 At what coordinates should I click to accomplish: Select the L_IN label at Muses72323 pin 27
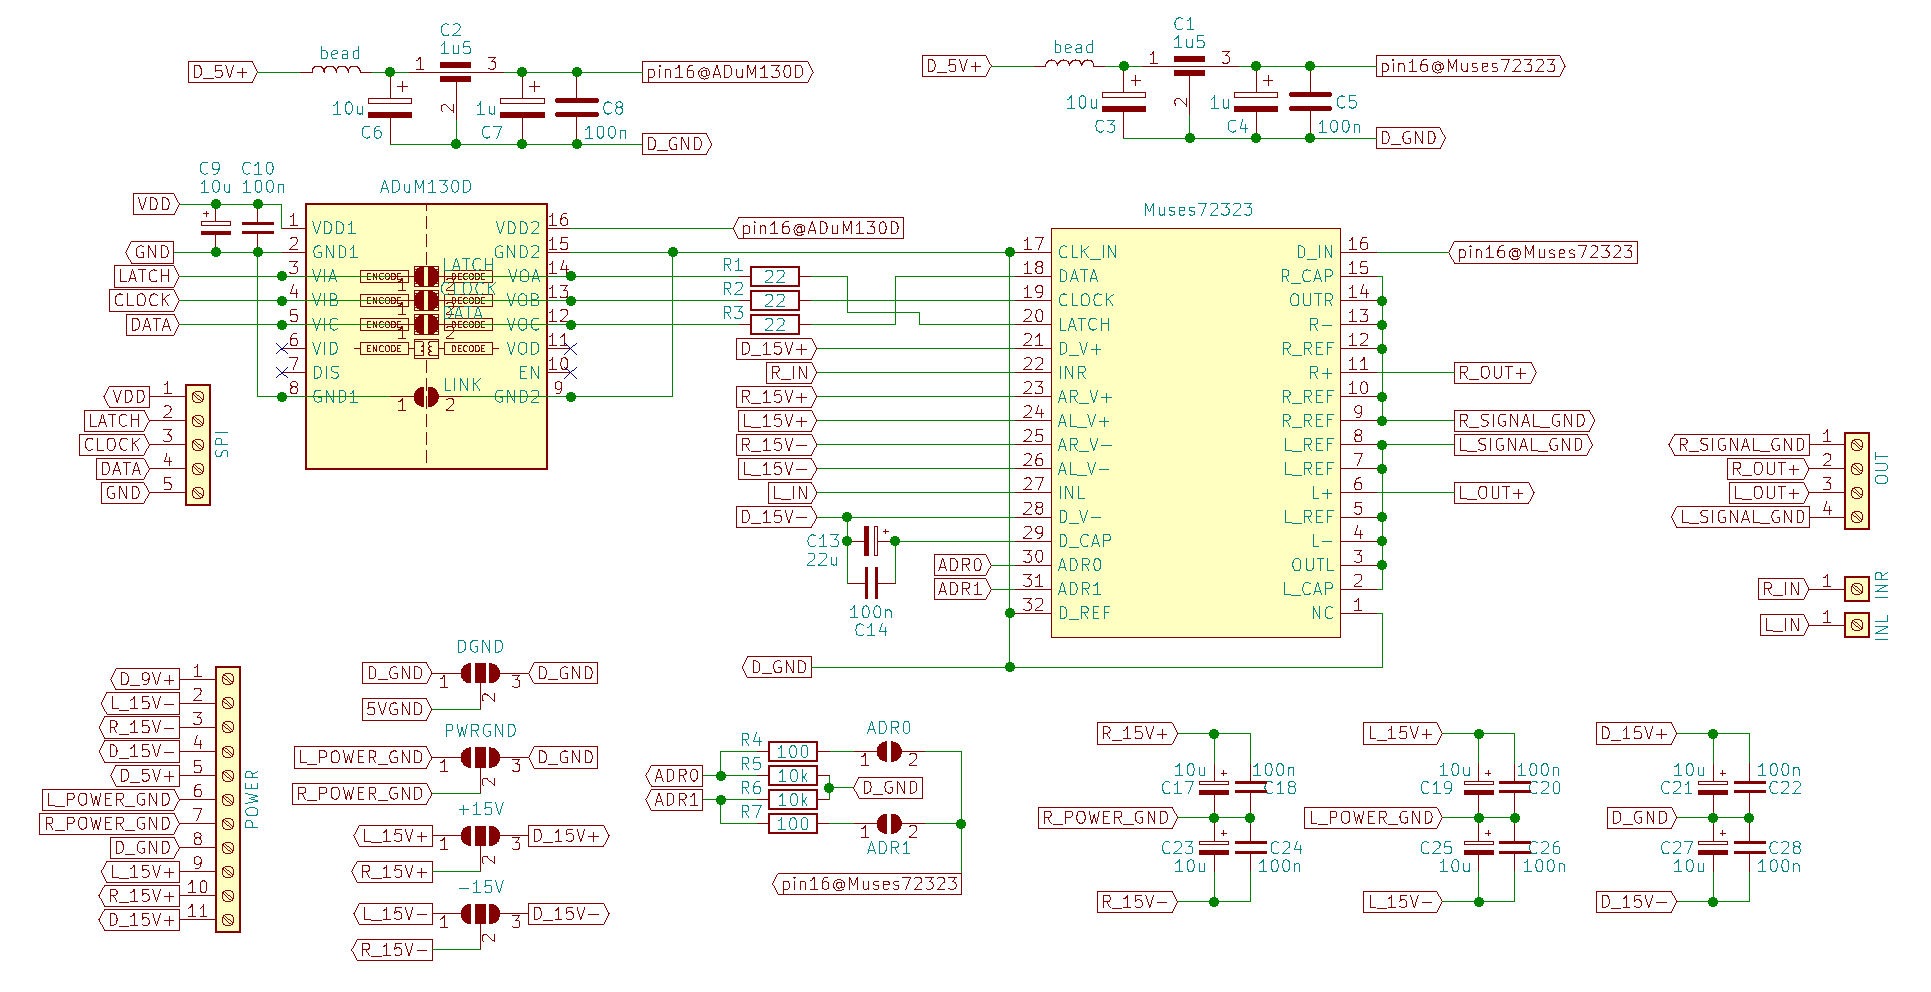790,493
